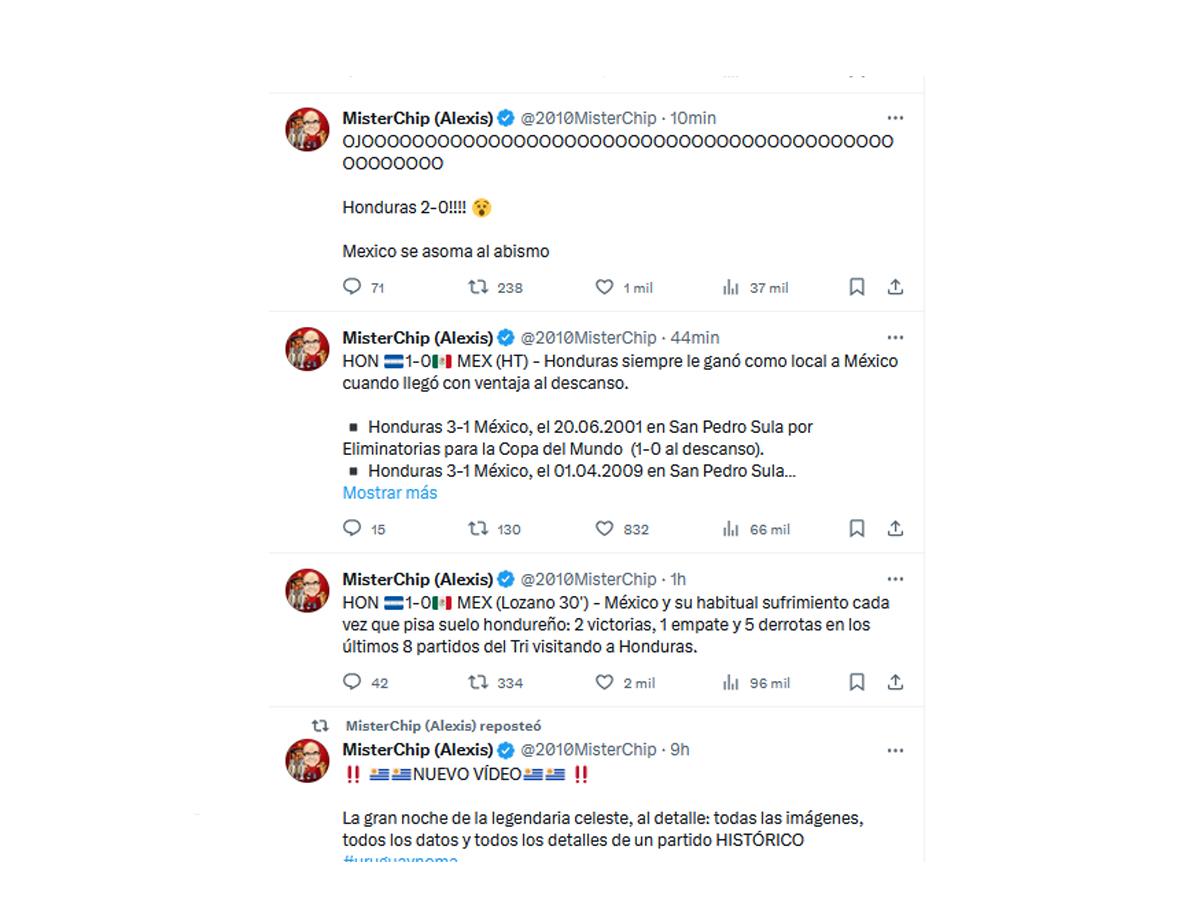Image resolution: width=1200 pixels, height=900 pixels.
Task: Share the Lozano 30' goal tweet
Action: 896,682
